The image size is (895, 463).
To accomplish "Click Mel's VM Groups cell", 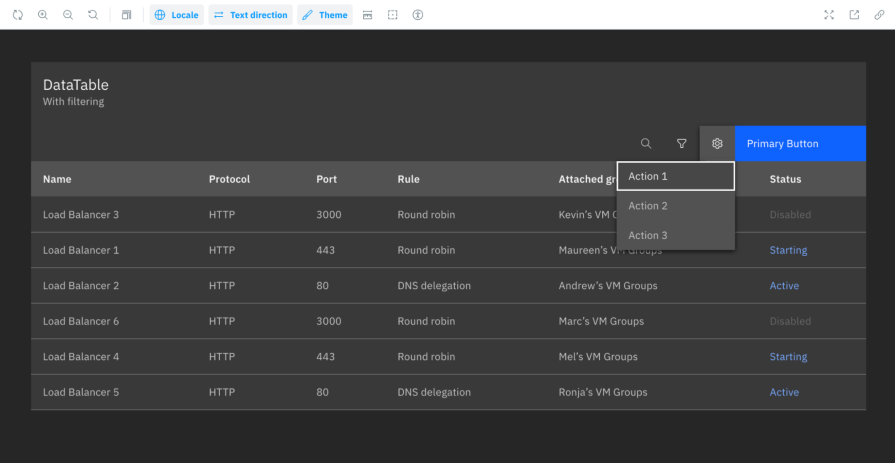I will click(598, 357).
